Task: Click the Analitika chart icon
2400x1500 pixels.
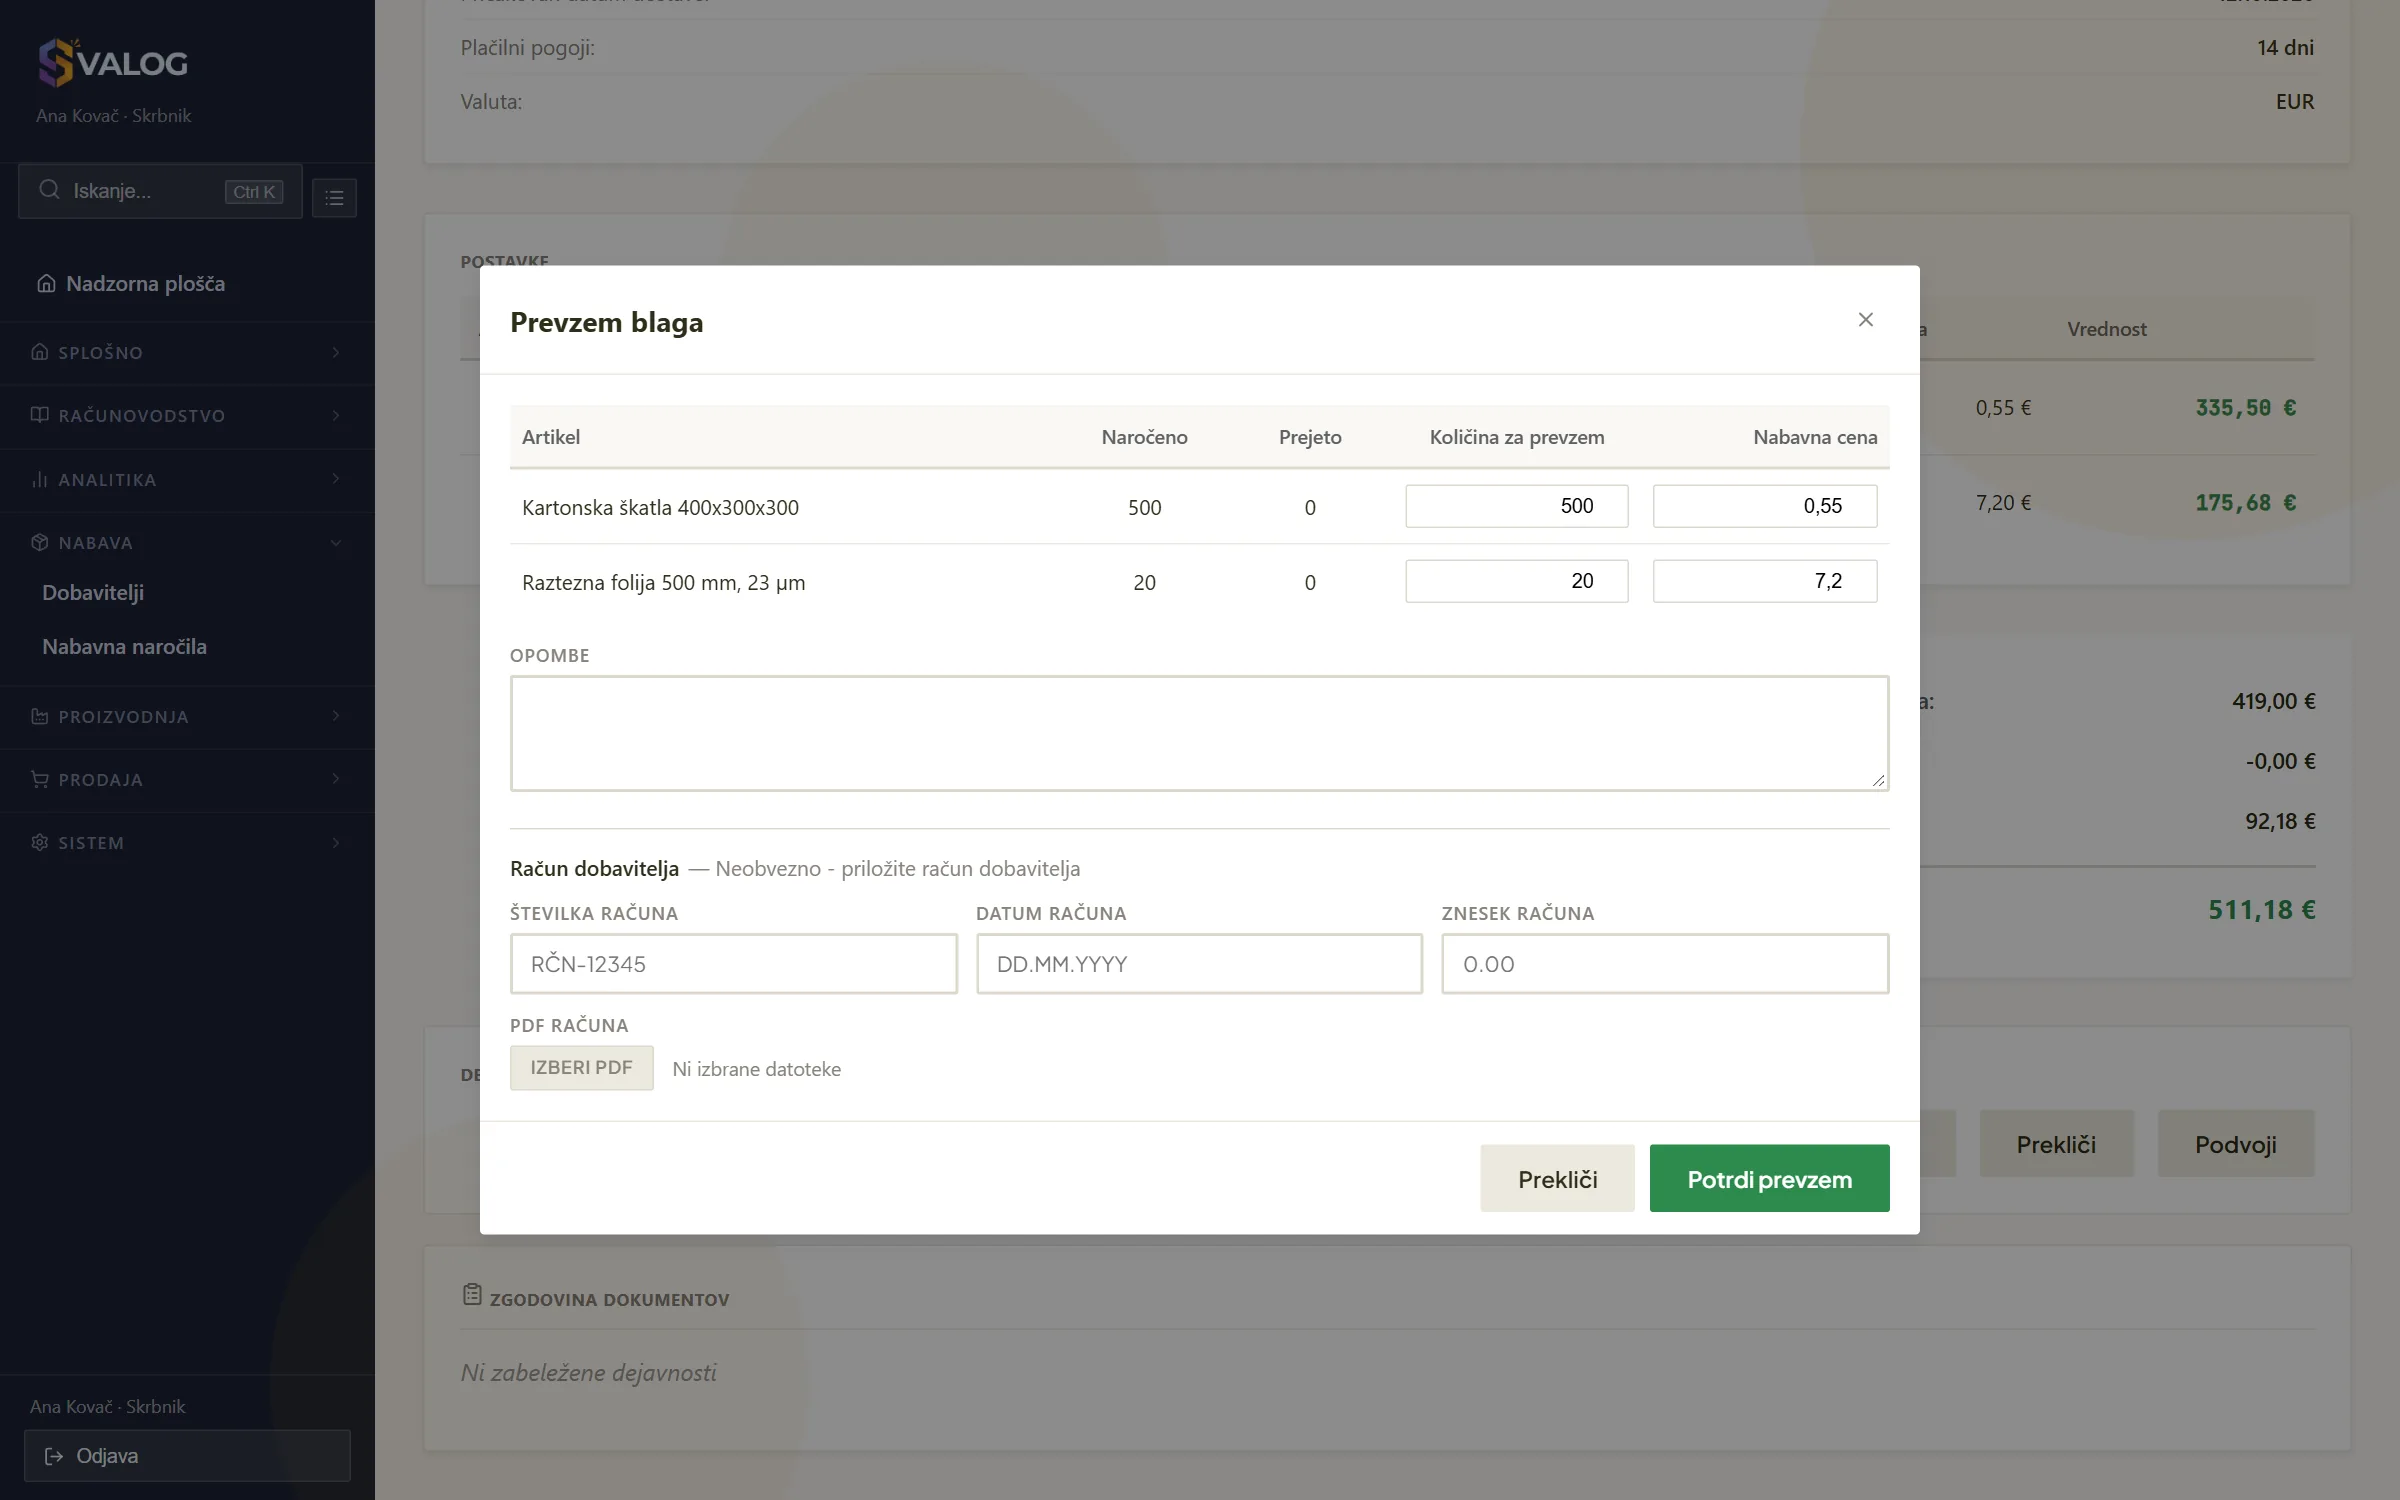Action: tap(40, 479)
